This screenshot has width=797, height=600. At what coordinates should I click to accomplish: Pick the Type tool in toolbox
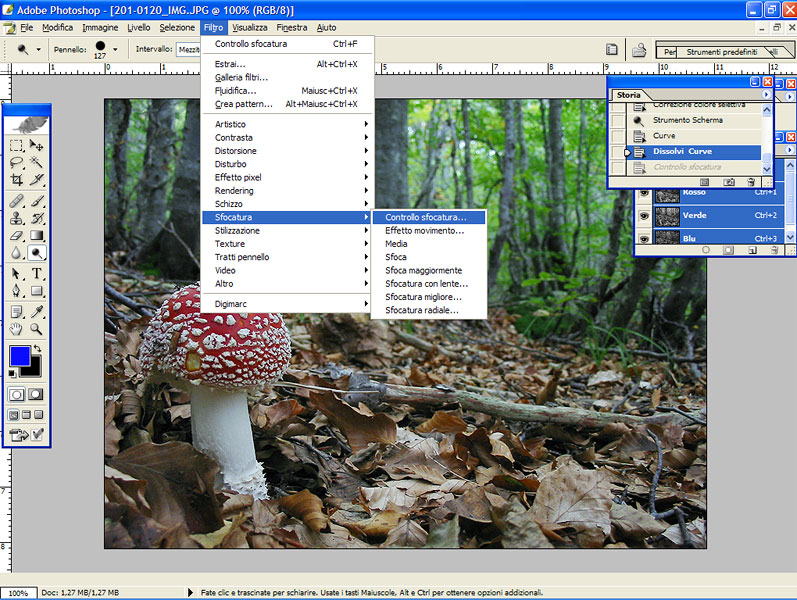tap(37, 274)
